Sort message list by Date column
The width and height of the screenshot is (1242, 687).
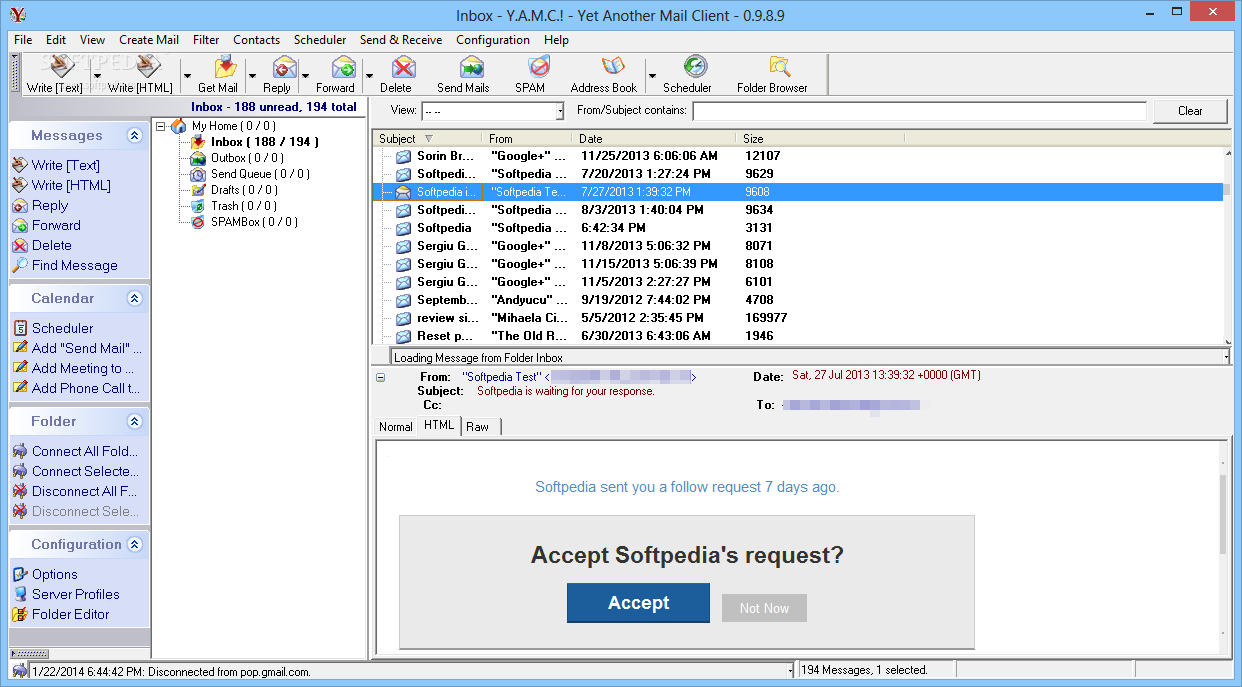click(x=654, y=139)
